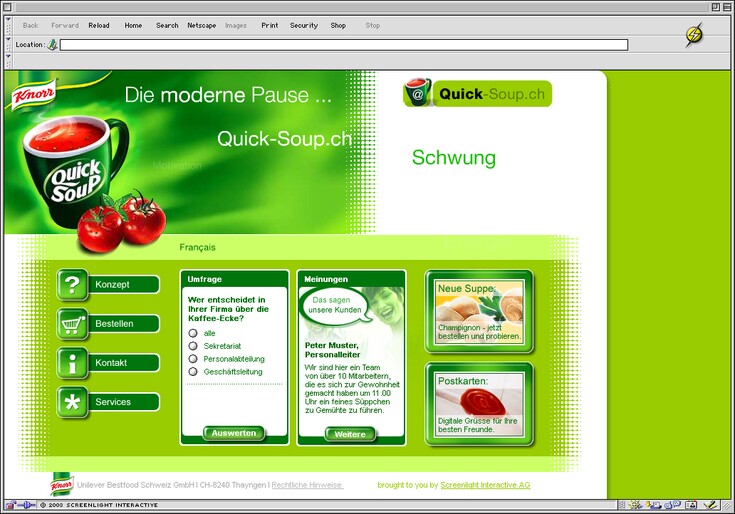Click the Back toolbar button
Screen dimensions: 735x514
[30, 25]
